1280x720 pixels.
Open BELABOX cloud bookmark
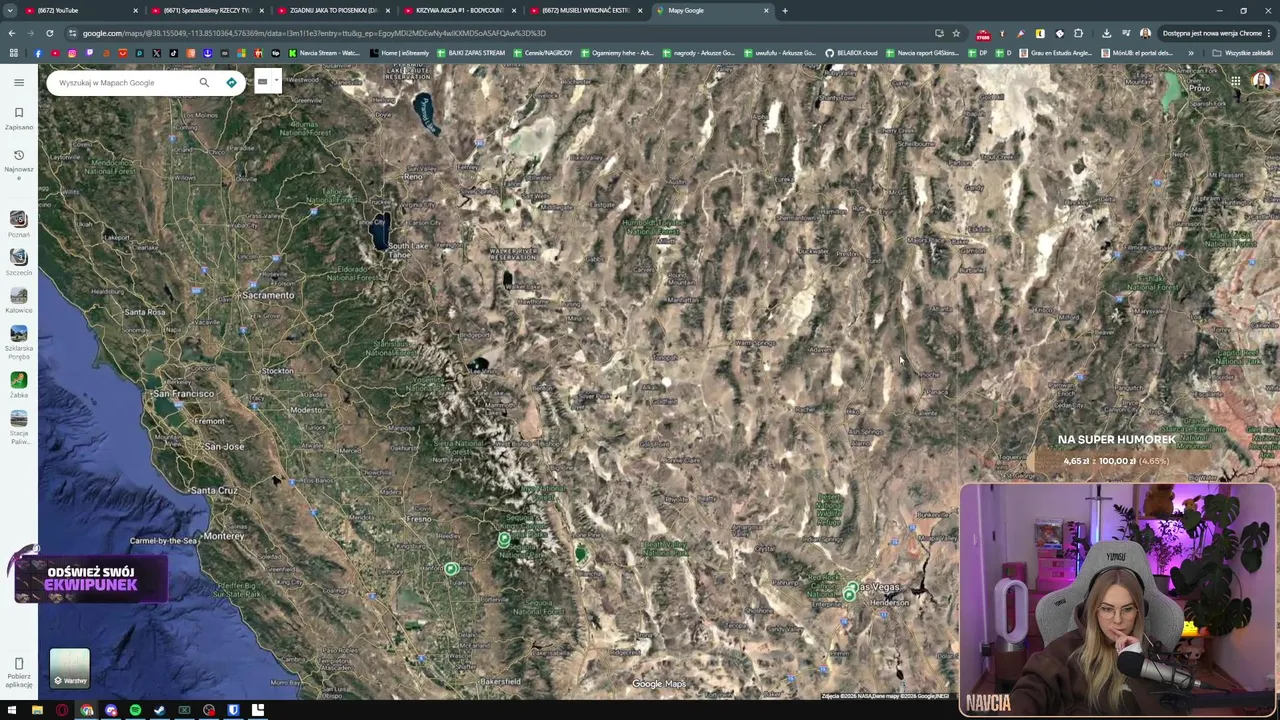point(852,53)
